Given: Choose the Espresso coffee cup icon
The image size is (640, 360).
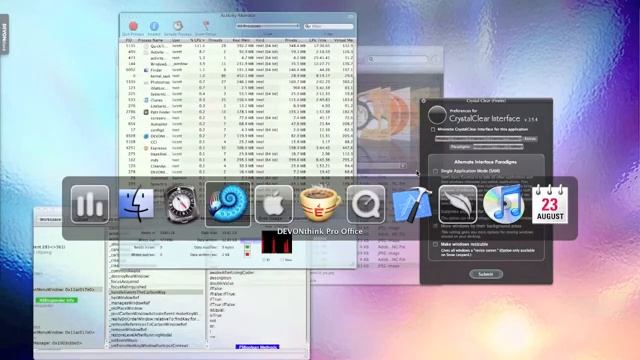Looking at the screenshot, I should [320, 204].
